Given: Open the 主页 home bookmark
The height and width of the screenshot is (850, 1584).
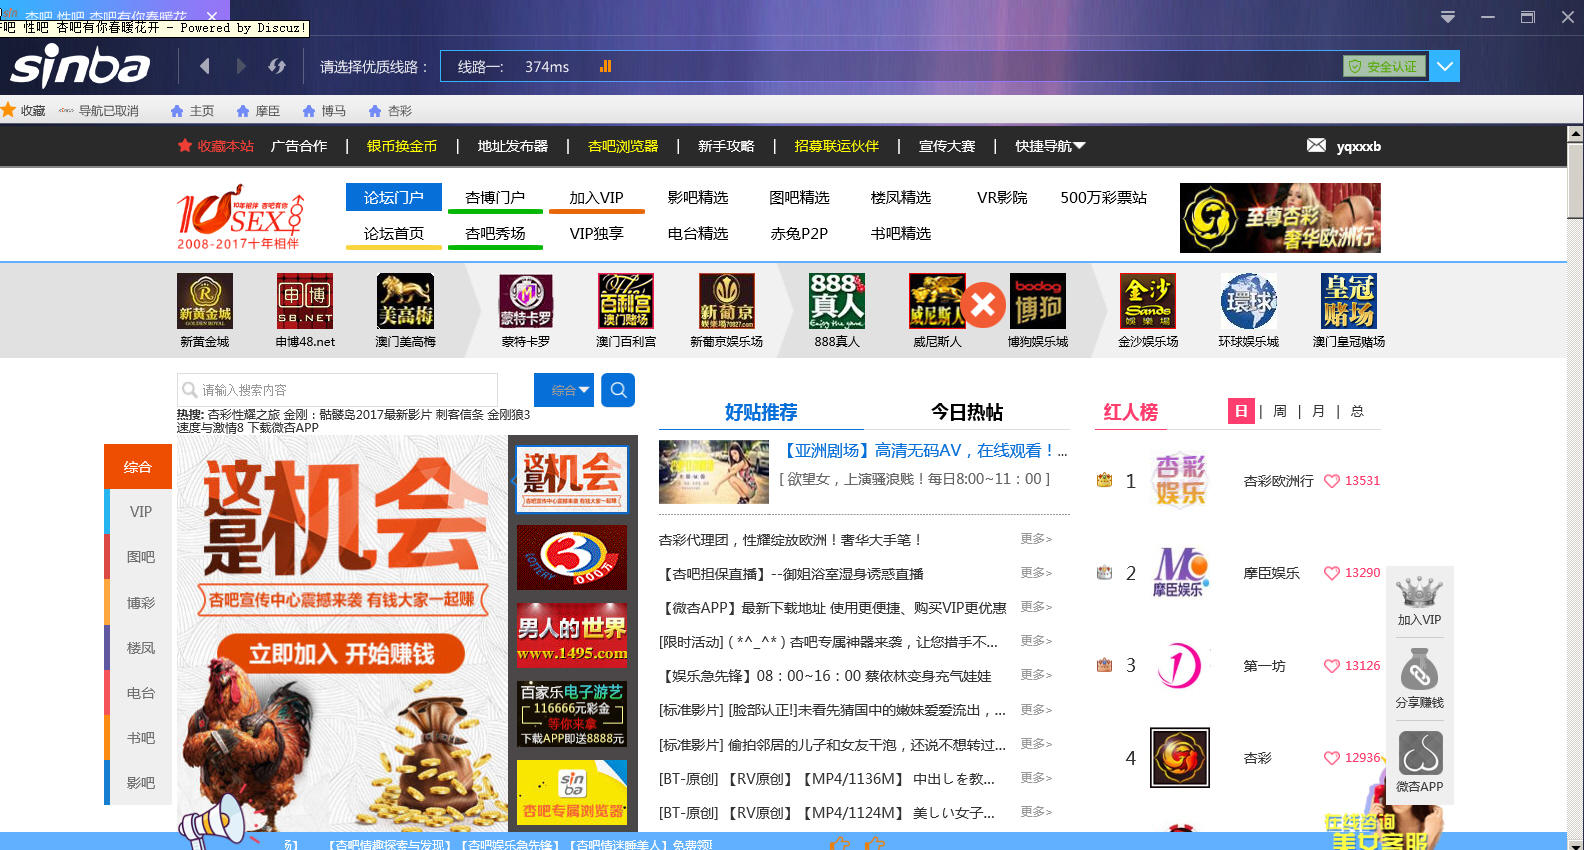Looking at the screenshot, I should click(x=192, y=111).
